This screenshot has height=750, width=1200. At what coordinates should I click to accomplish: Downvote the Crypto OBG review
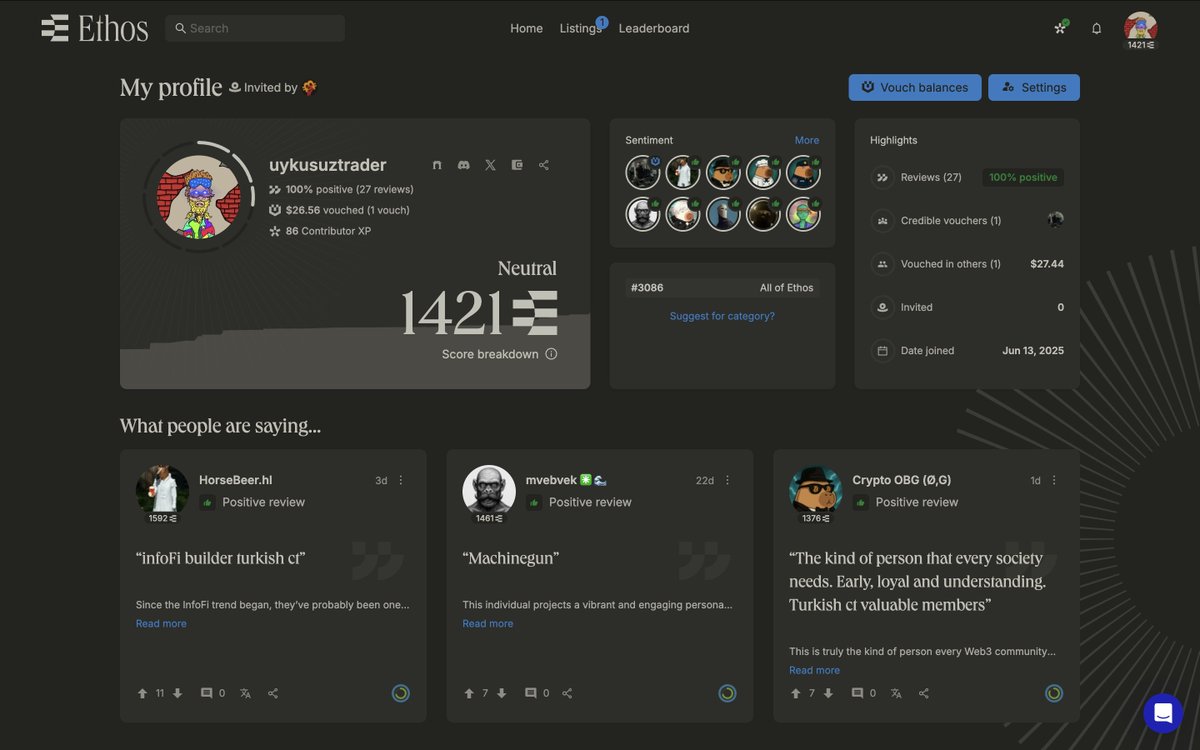(x=828, y=693)
